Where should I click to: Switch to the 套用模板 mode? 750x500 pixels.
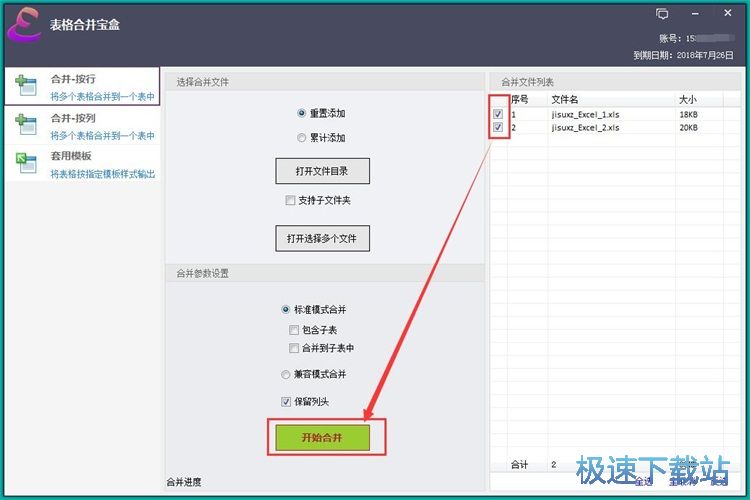[x=82, y=163]
